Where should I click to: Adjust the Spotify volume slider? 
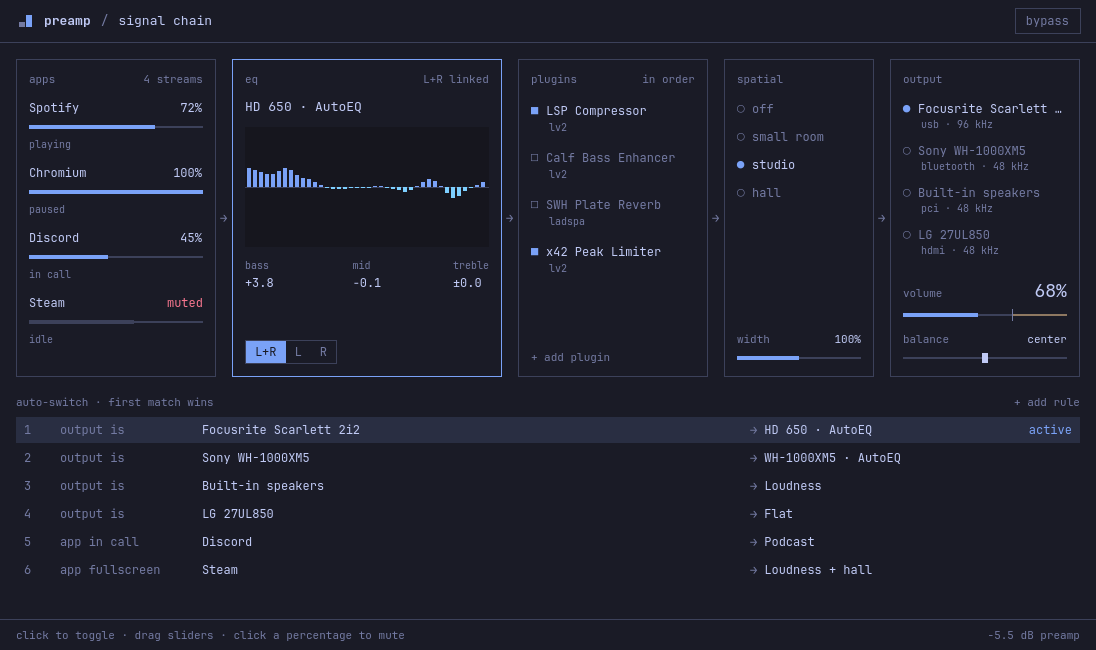pos(116,127)
